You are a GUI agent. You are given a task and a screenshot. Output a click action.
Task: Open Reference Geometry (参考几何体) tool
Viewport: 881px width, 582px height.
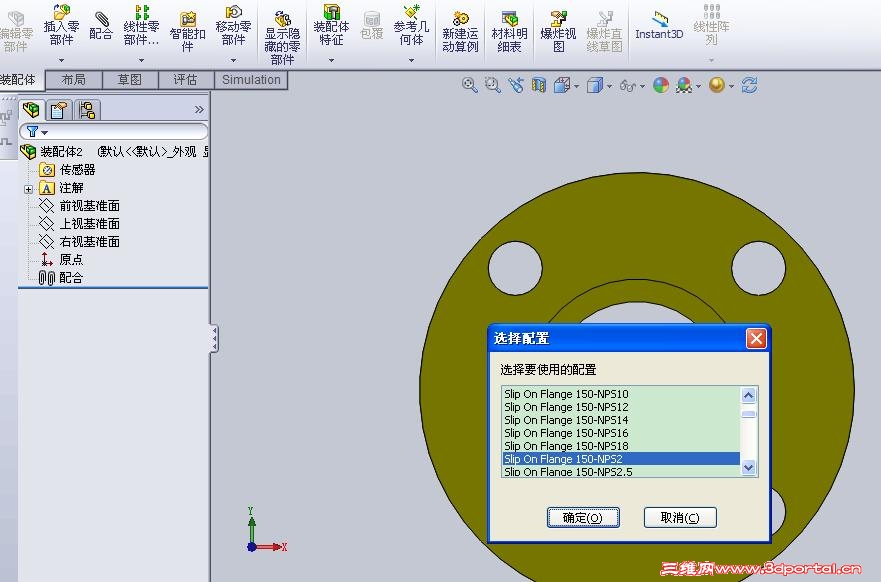coord(411,25)
